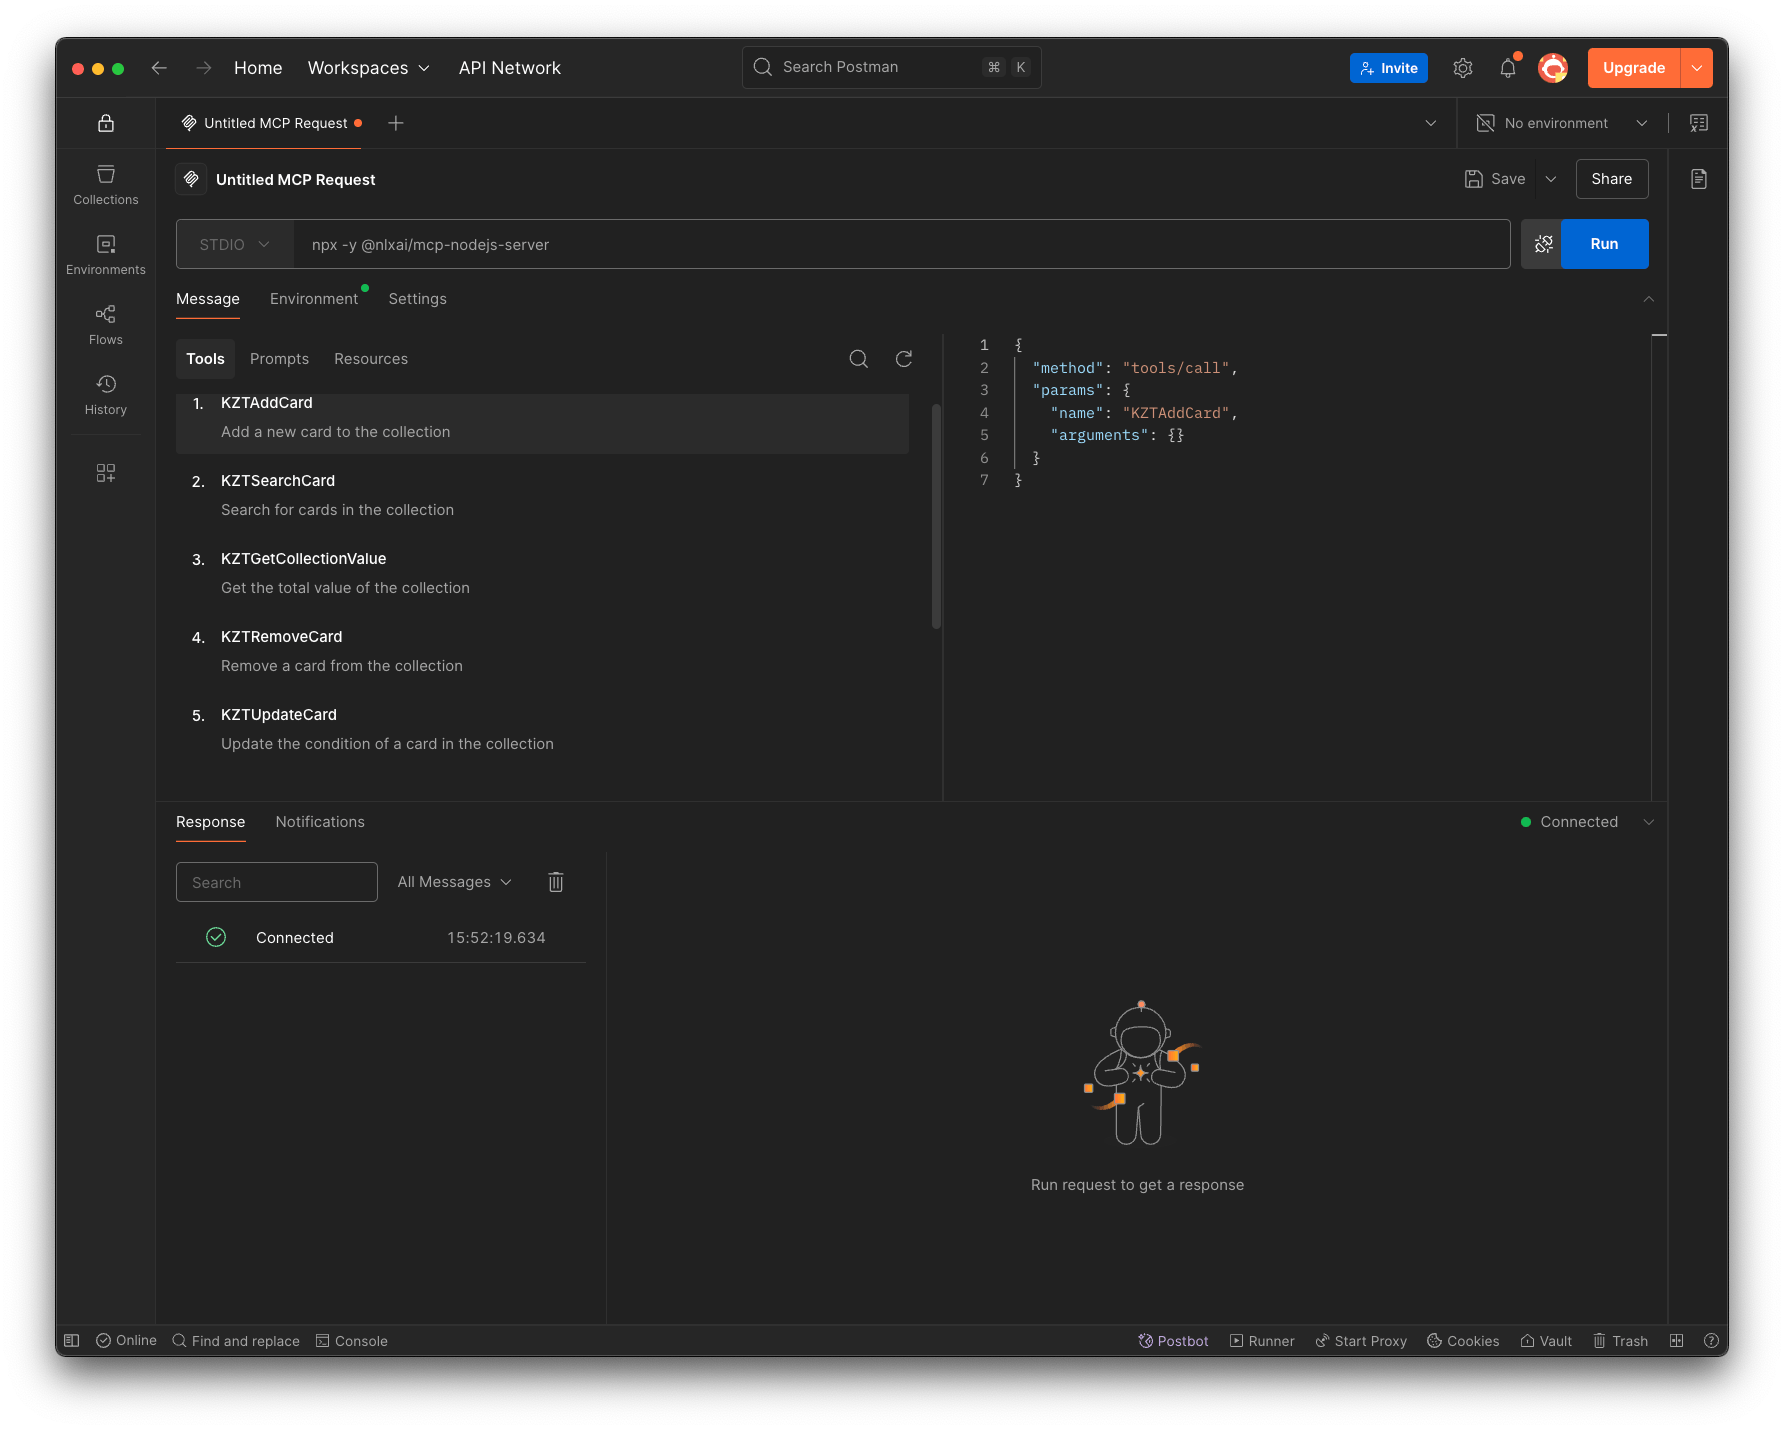The width and height of the screenshot is (1784, 1430).
Task: Click the Save button
Action: point(1495,179)
